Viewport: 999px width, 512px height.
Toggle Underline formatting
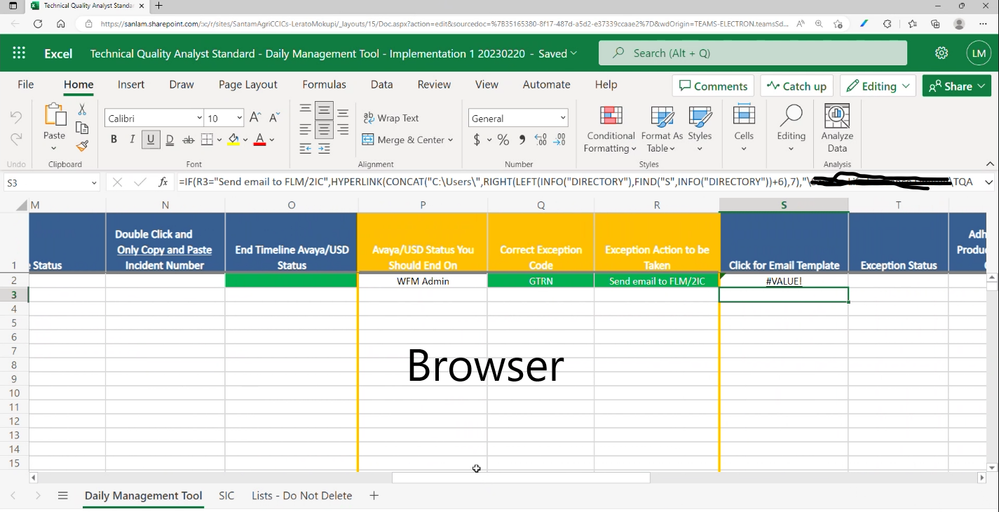click(x=151, y=139)
